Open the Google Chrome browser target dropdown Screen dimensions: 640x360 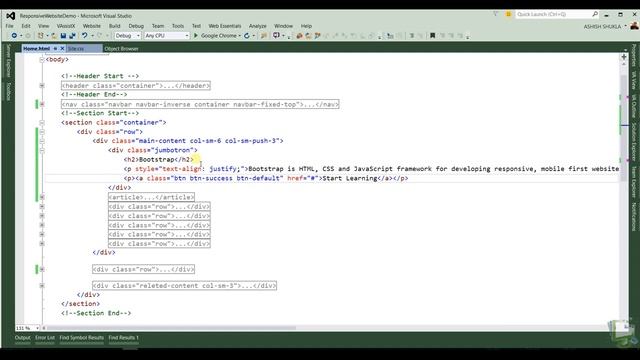(239, 36)
